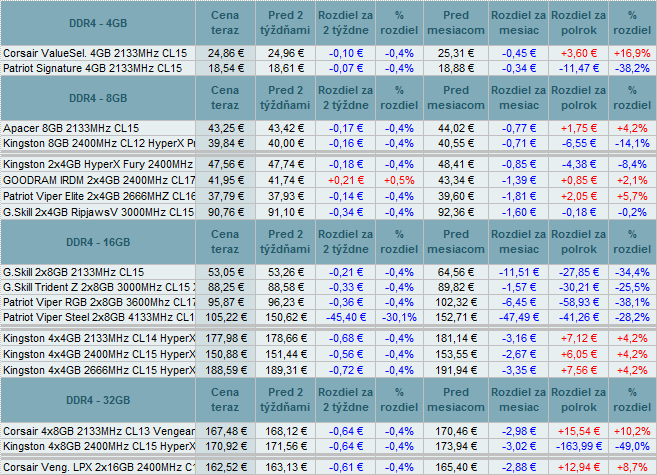Click Corsair Veng. LPX 2x16GB 2400MHz row name

click(x=98, y=467)
